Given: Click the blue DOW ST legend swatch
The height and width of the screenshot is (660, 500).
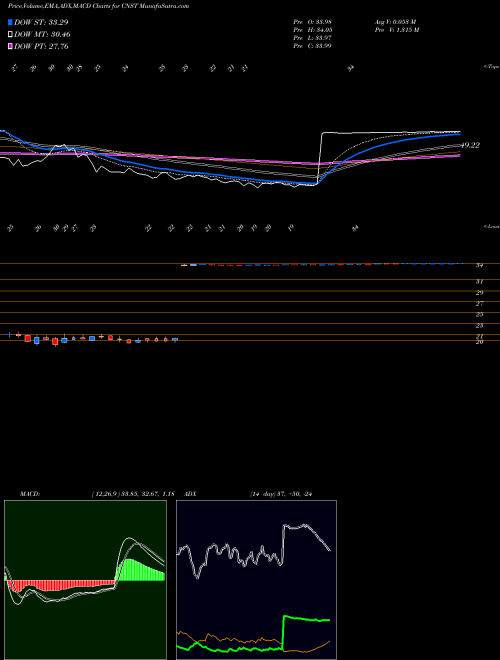Looking at the screenshot, I should click(11, 22).
